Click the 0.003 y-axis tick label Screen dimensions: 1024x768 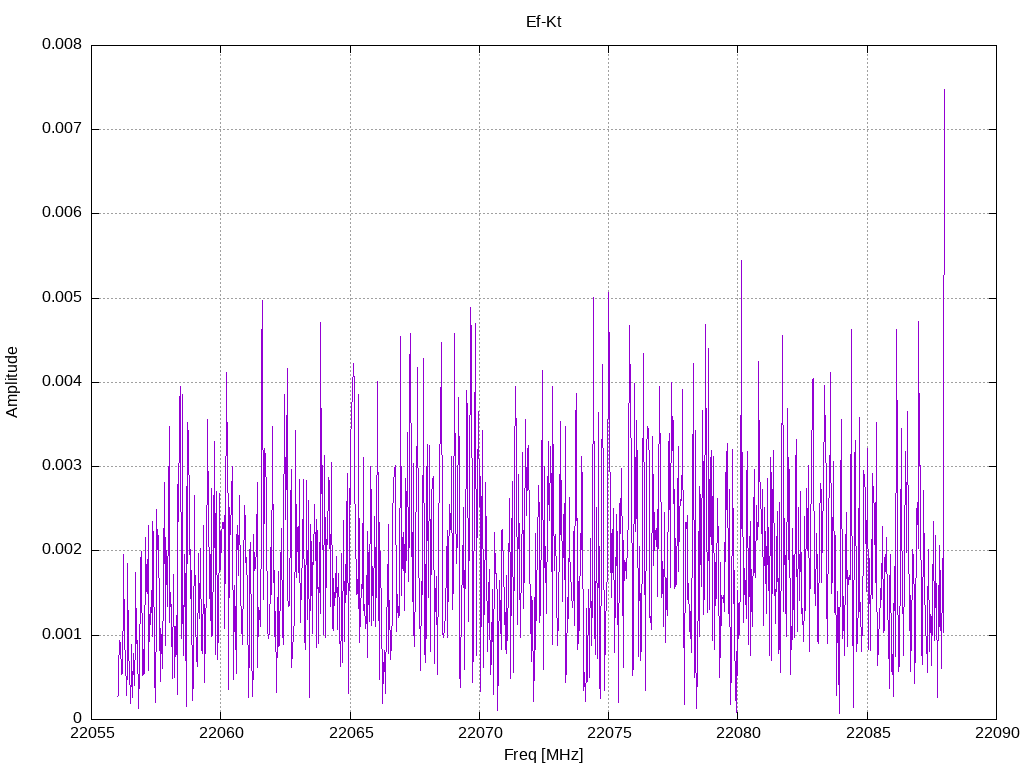61,466
